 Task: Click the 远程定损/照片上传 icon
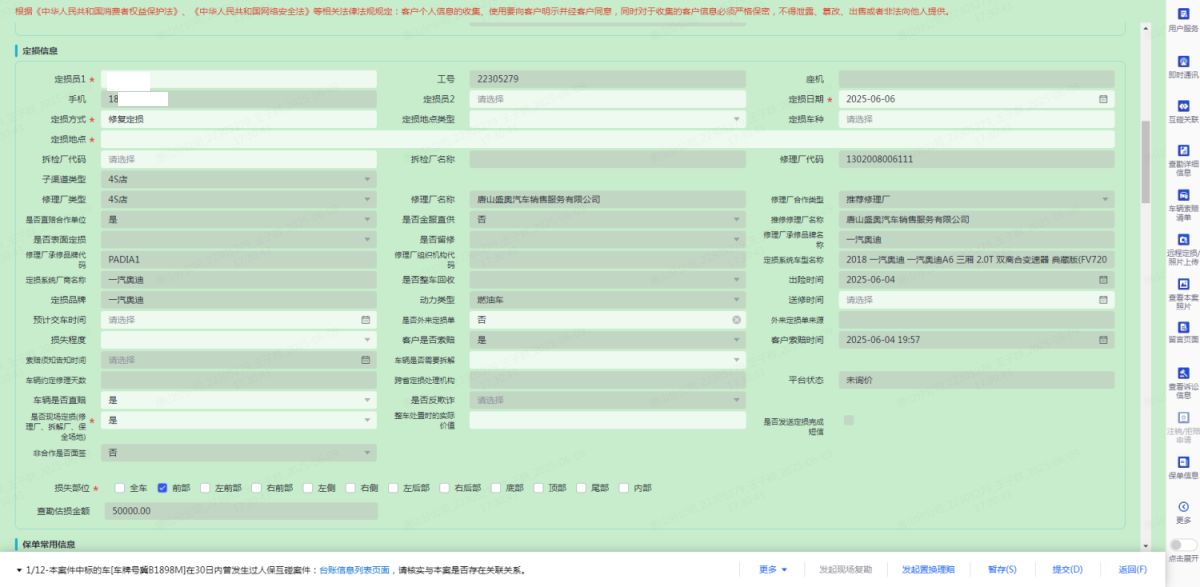pyautogui.click(x=1183, y=240)
